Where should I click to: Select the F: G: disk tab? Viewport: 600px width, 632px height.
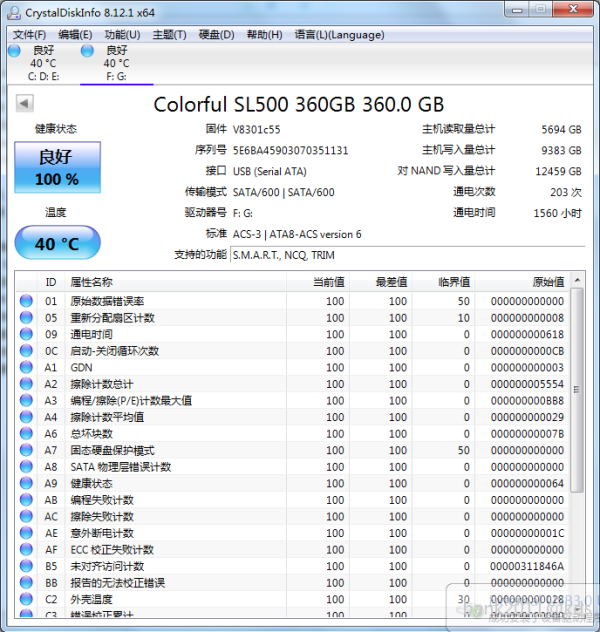coord(117,63)
